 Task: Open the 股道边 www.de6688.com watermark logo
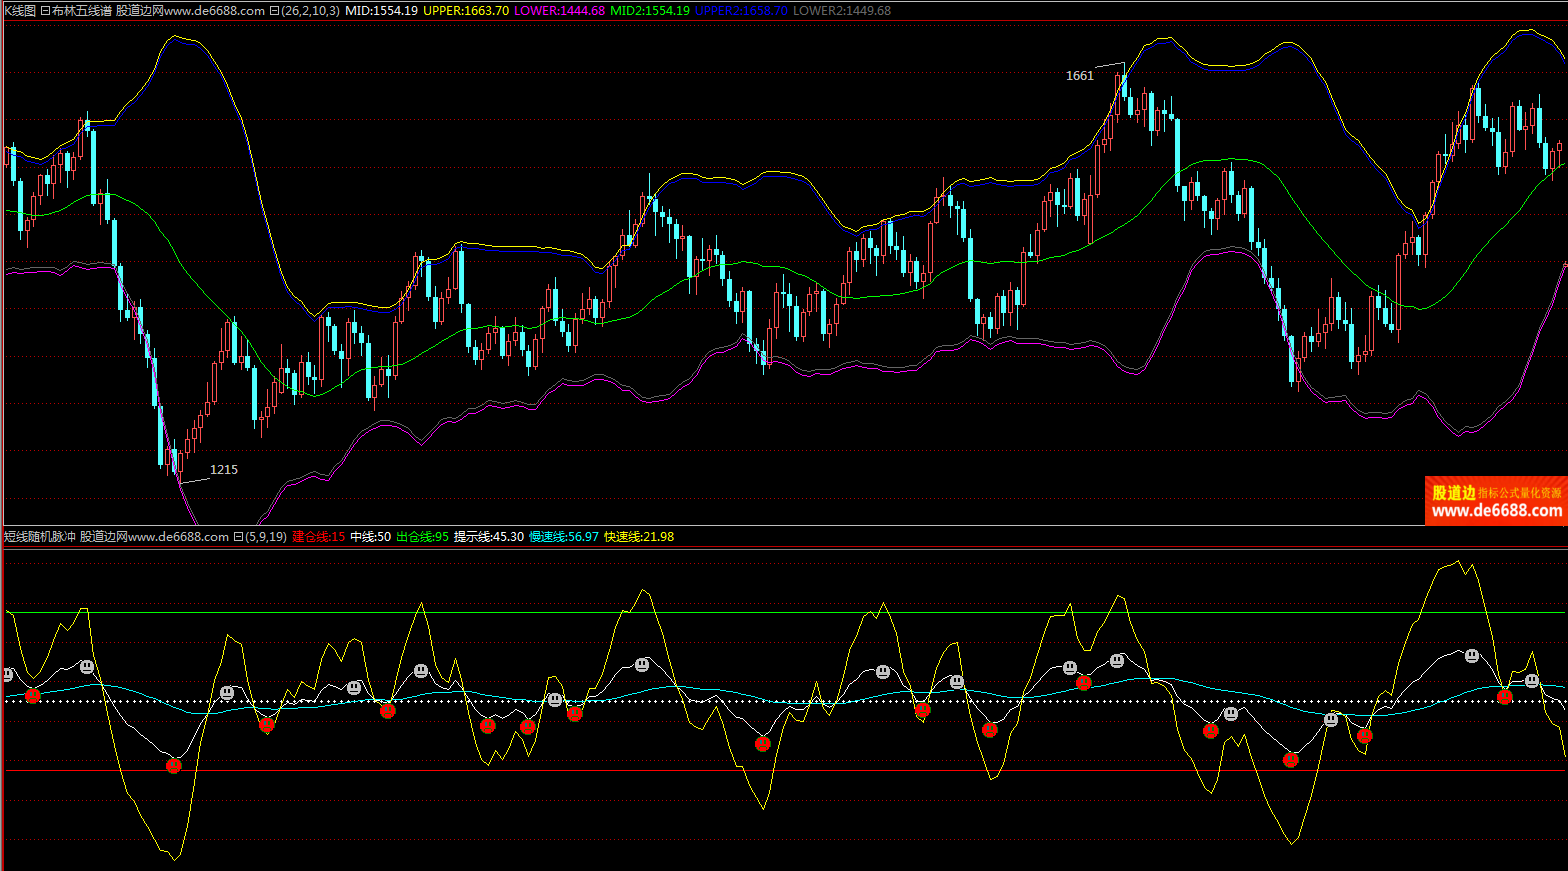[1495, 501]
